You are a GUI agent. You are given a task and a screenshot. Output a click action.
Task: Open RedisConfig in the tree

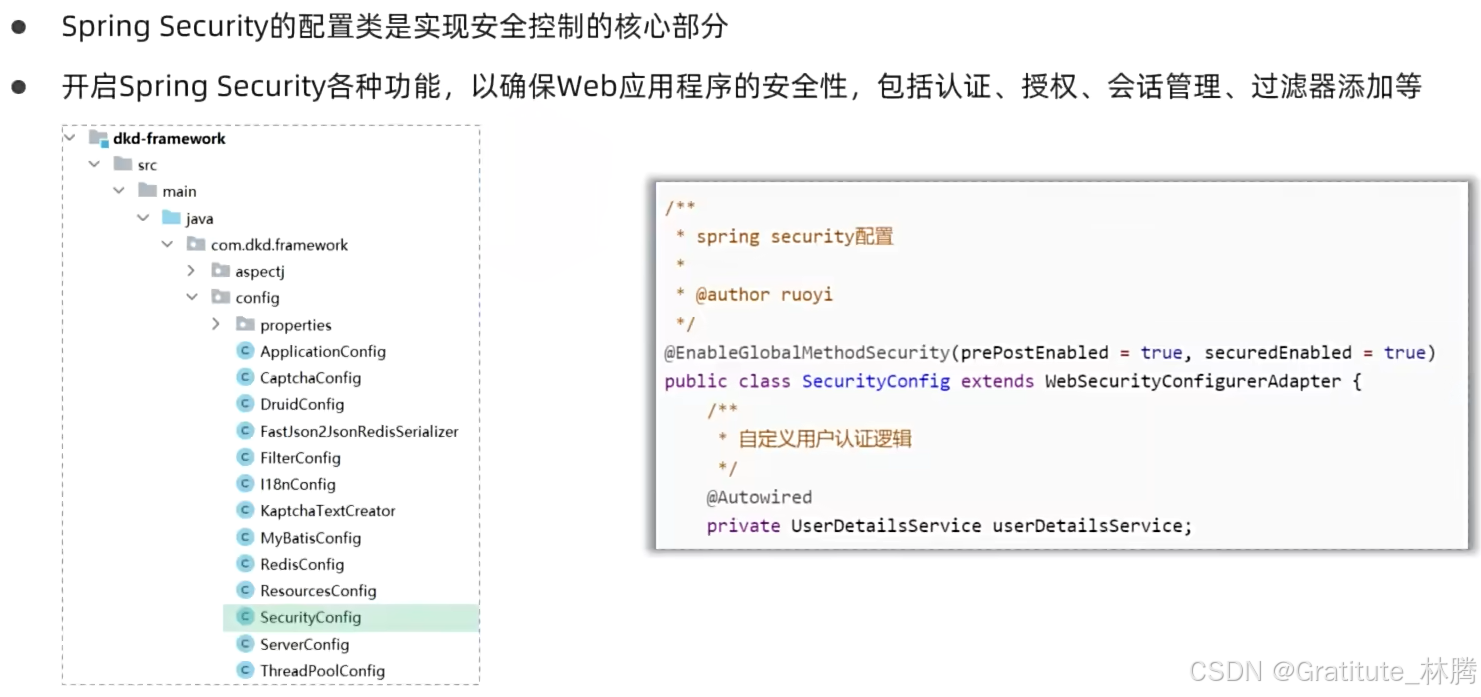(x=301, y=564)
